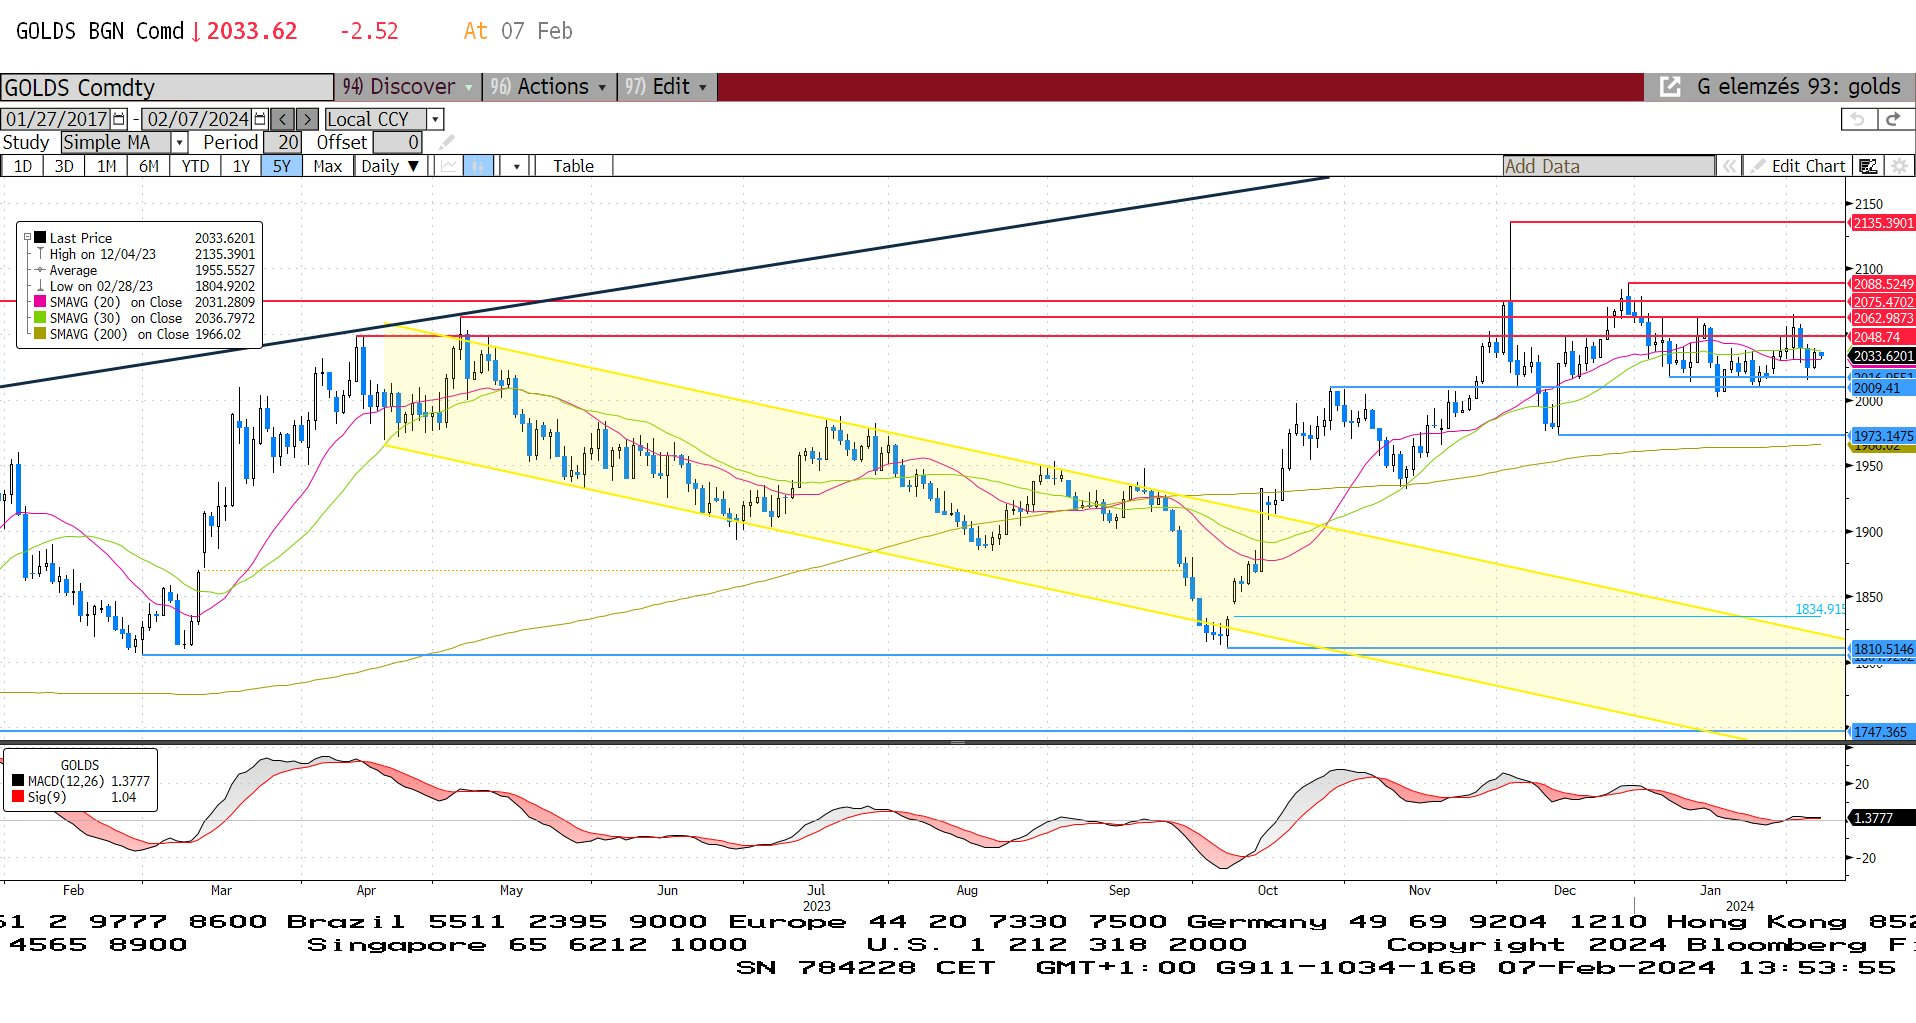
Task: Click the green SMAVG (30) color swatch
Action: click(40, 318)
